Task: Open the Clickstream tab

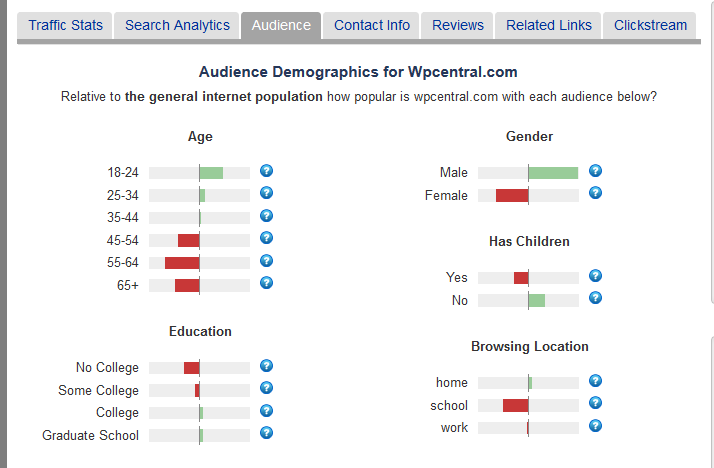Action: tap(650, 25)
